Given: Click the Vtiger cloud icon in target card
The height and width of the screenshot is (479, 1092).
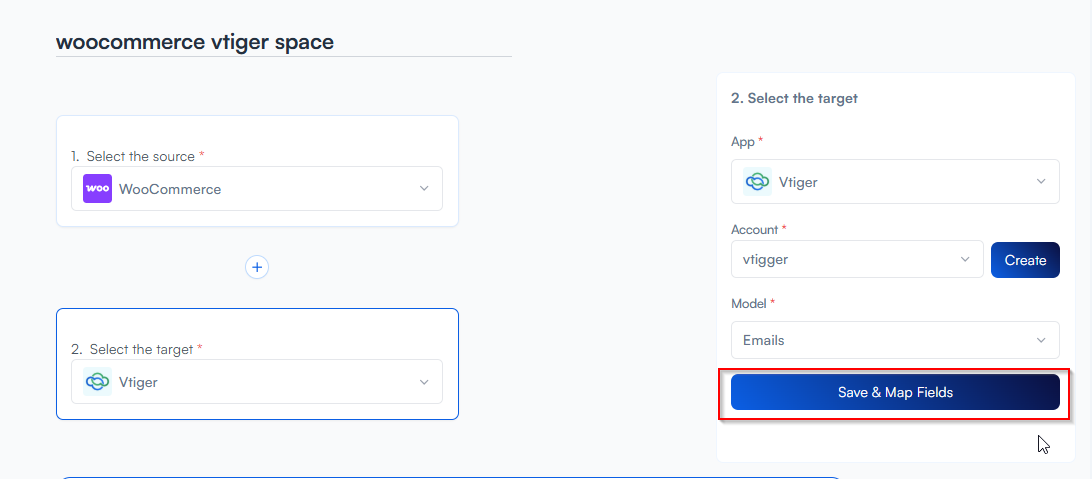Looking at the screenshot, I should click(x=97, y=382).
